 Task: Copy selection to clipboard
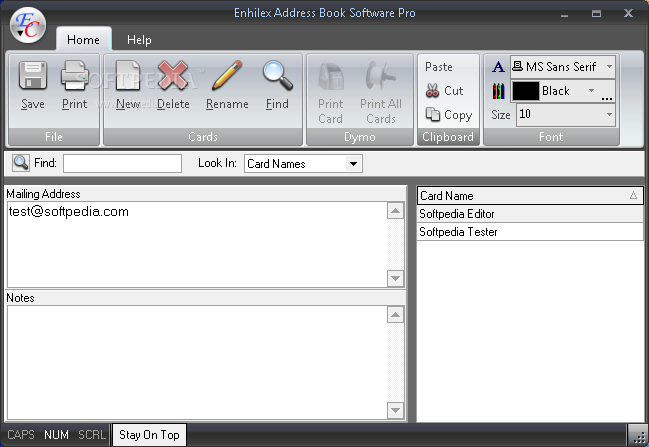tap(449, 115)
